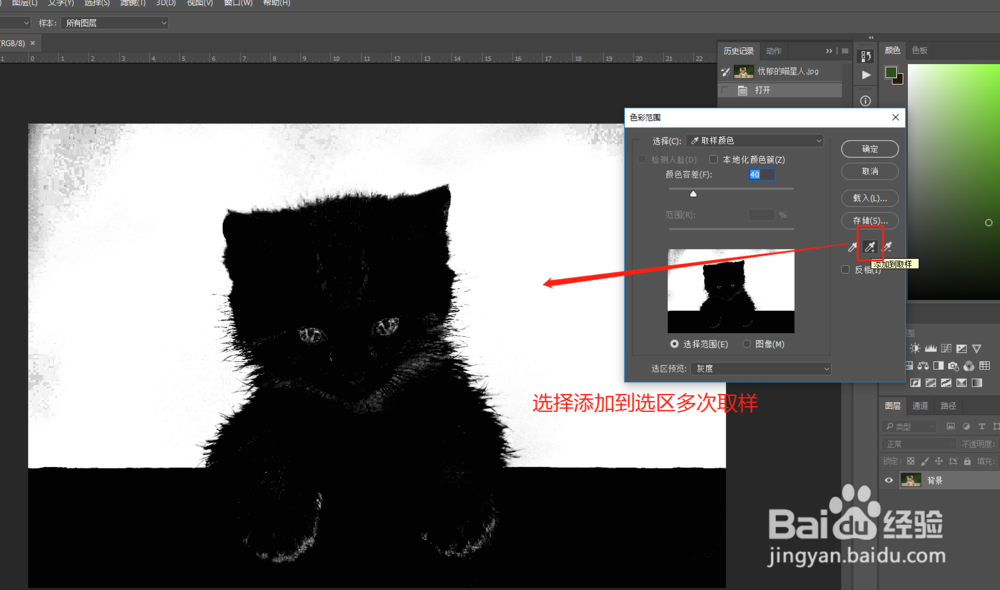Click the 背景 layer thumbnail
The image size is (1000, 590).
tap(910, 480)
